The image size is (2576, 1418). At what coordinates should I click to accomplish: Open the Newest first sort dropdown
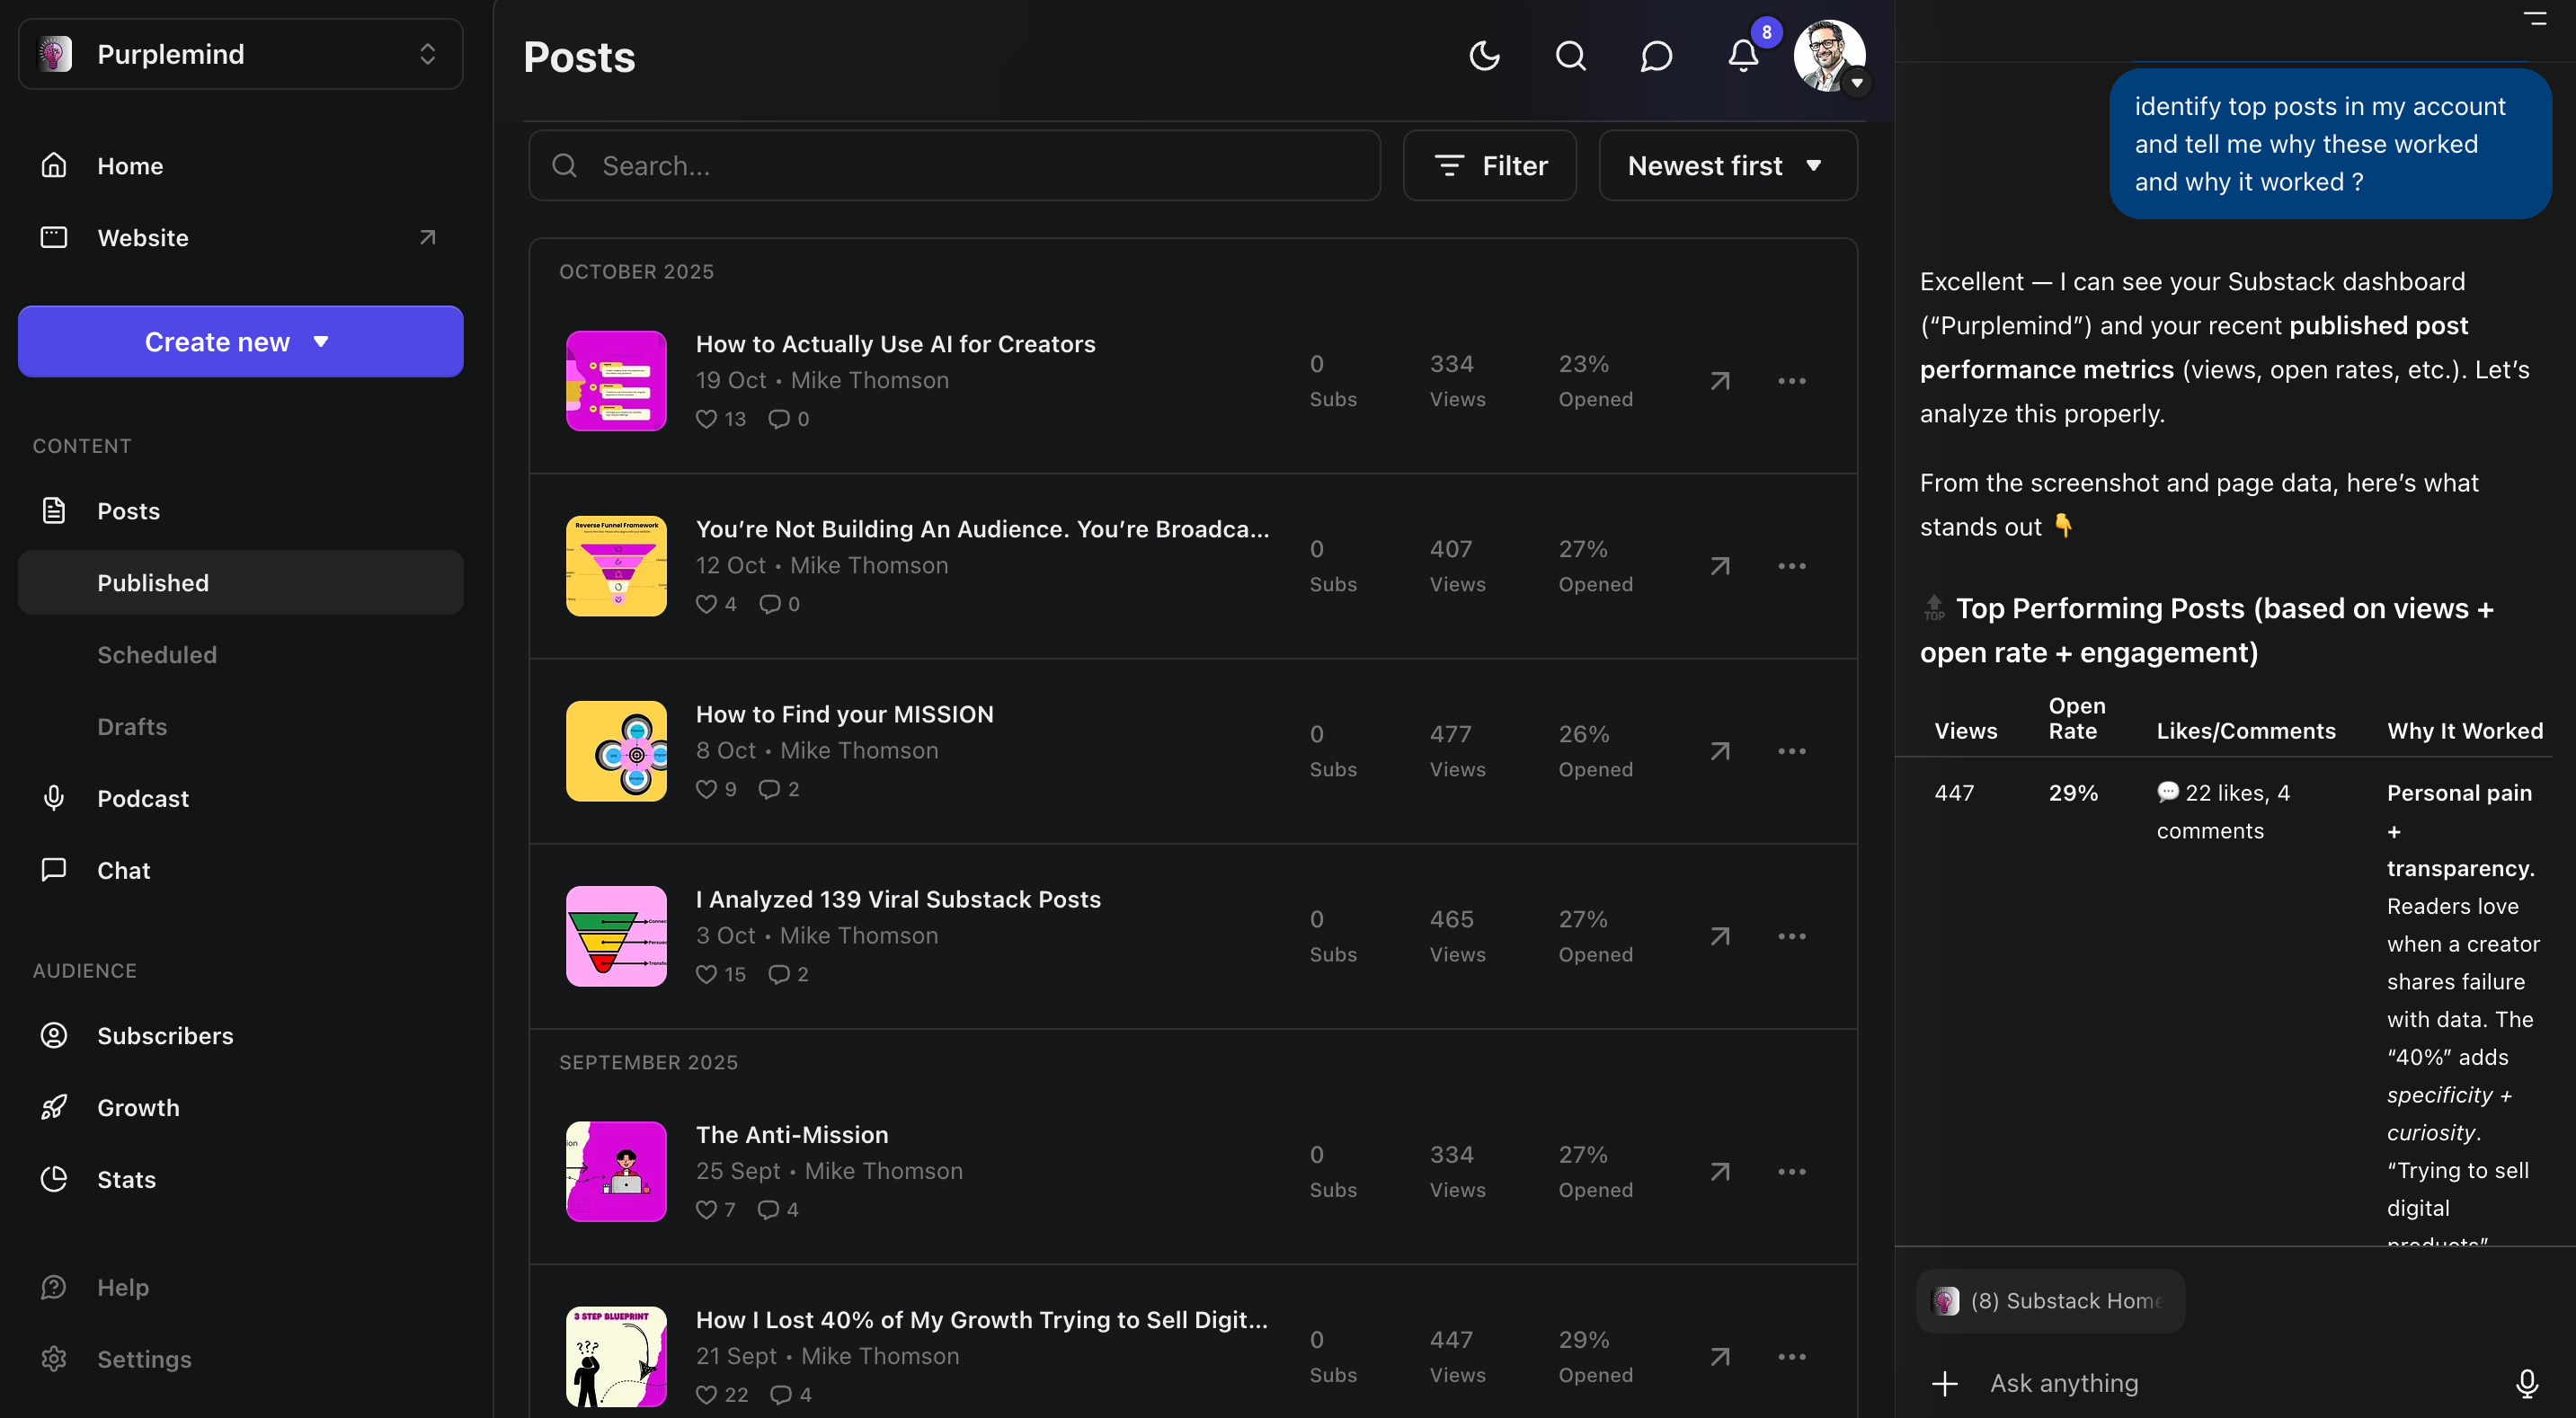coord(1727,166)
